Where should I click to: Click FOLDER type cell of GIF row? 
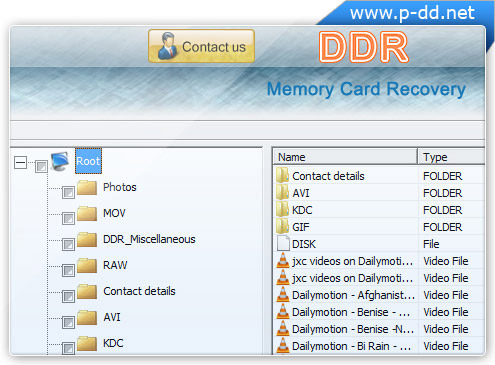tap(442, 227)
